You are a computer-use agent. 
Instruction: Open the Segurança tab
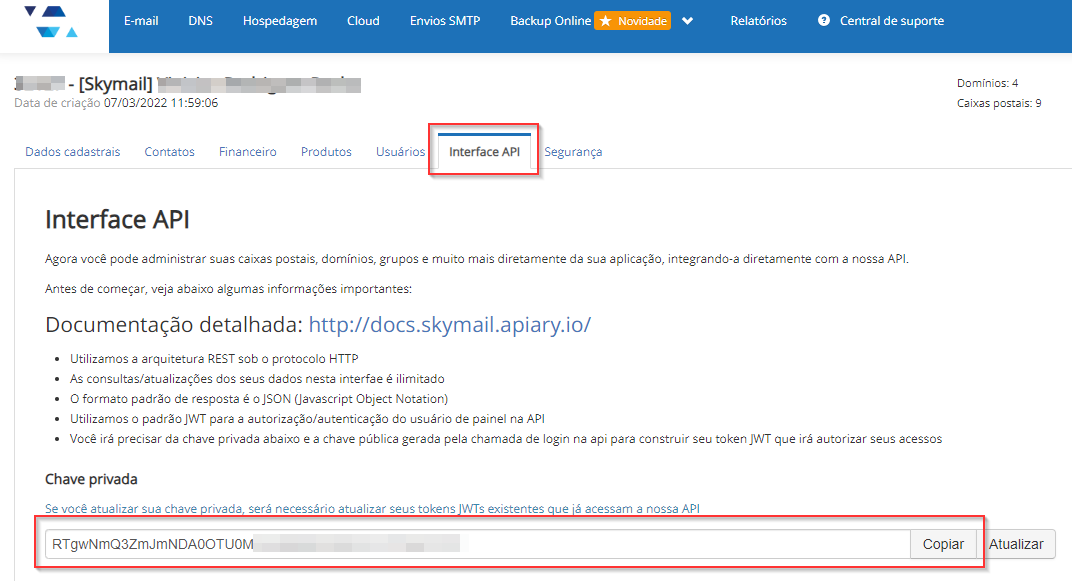573,152
